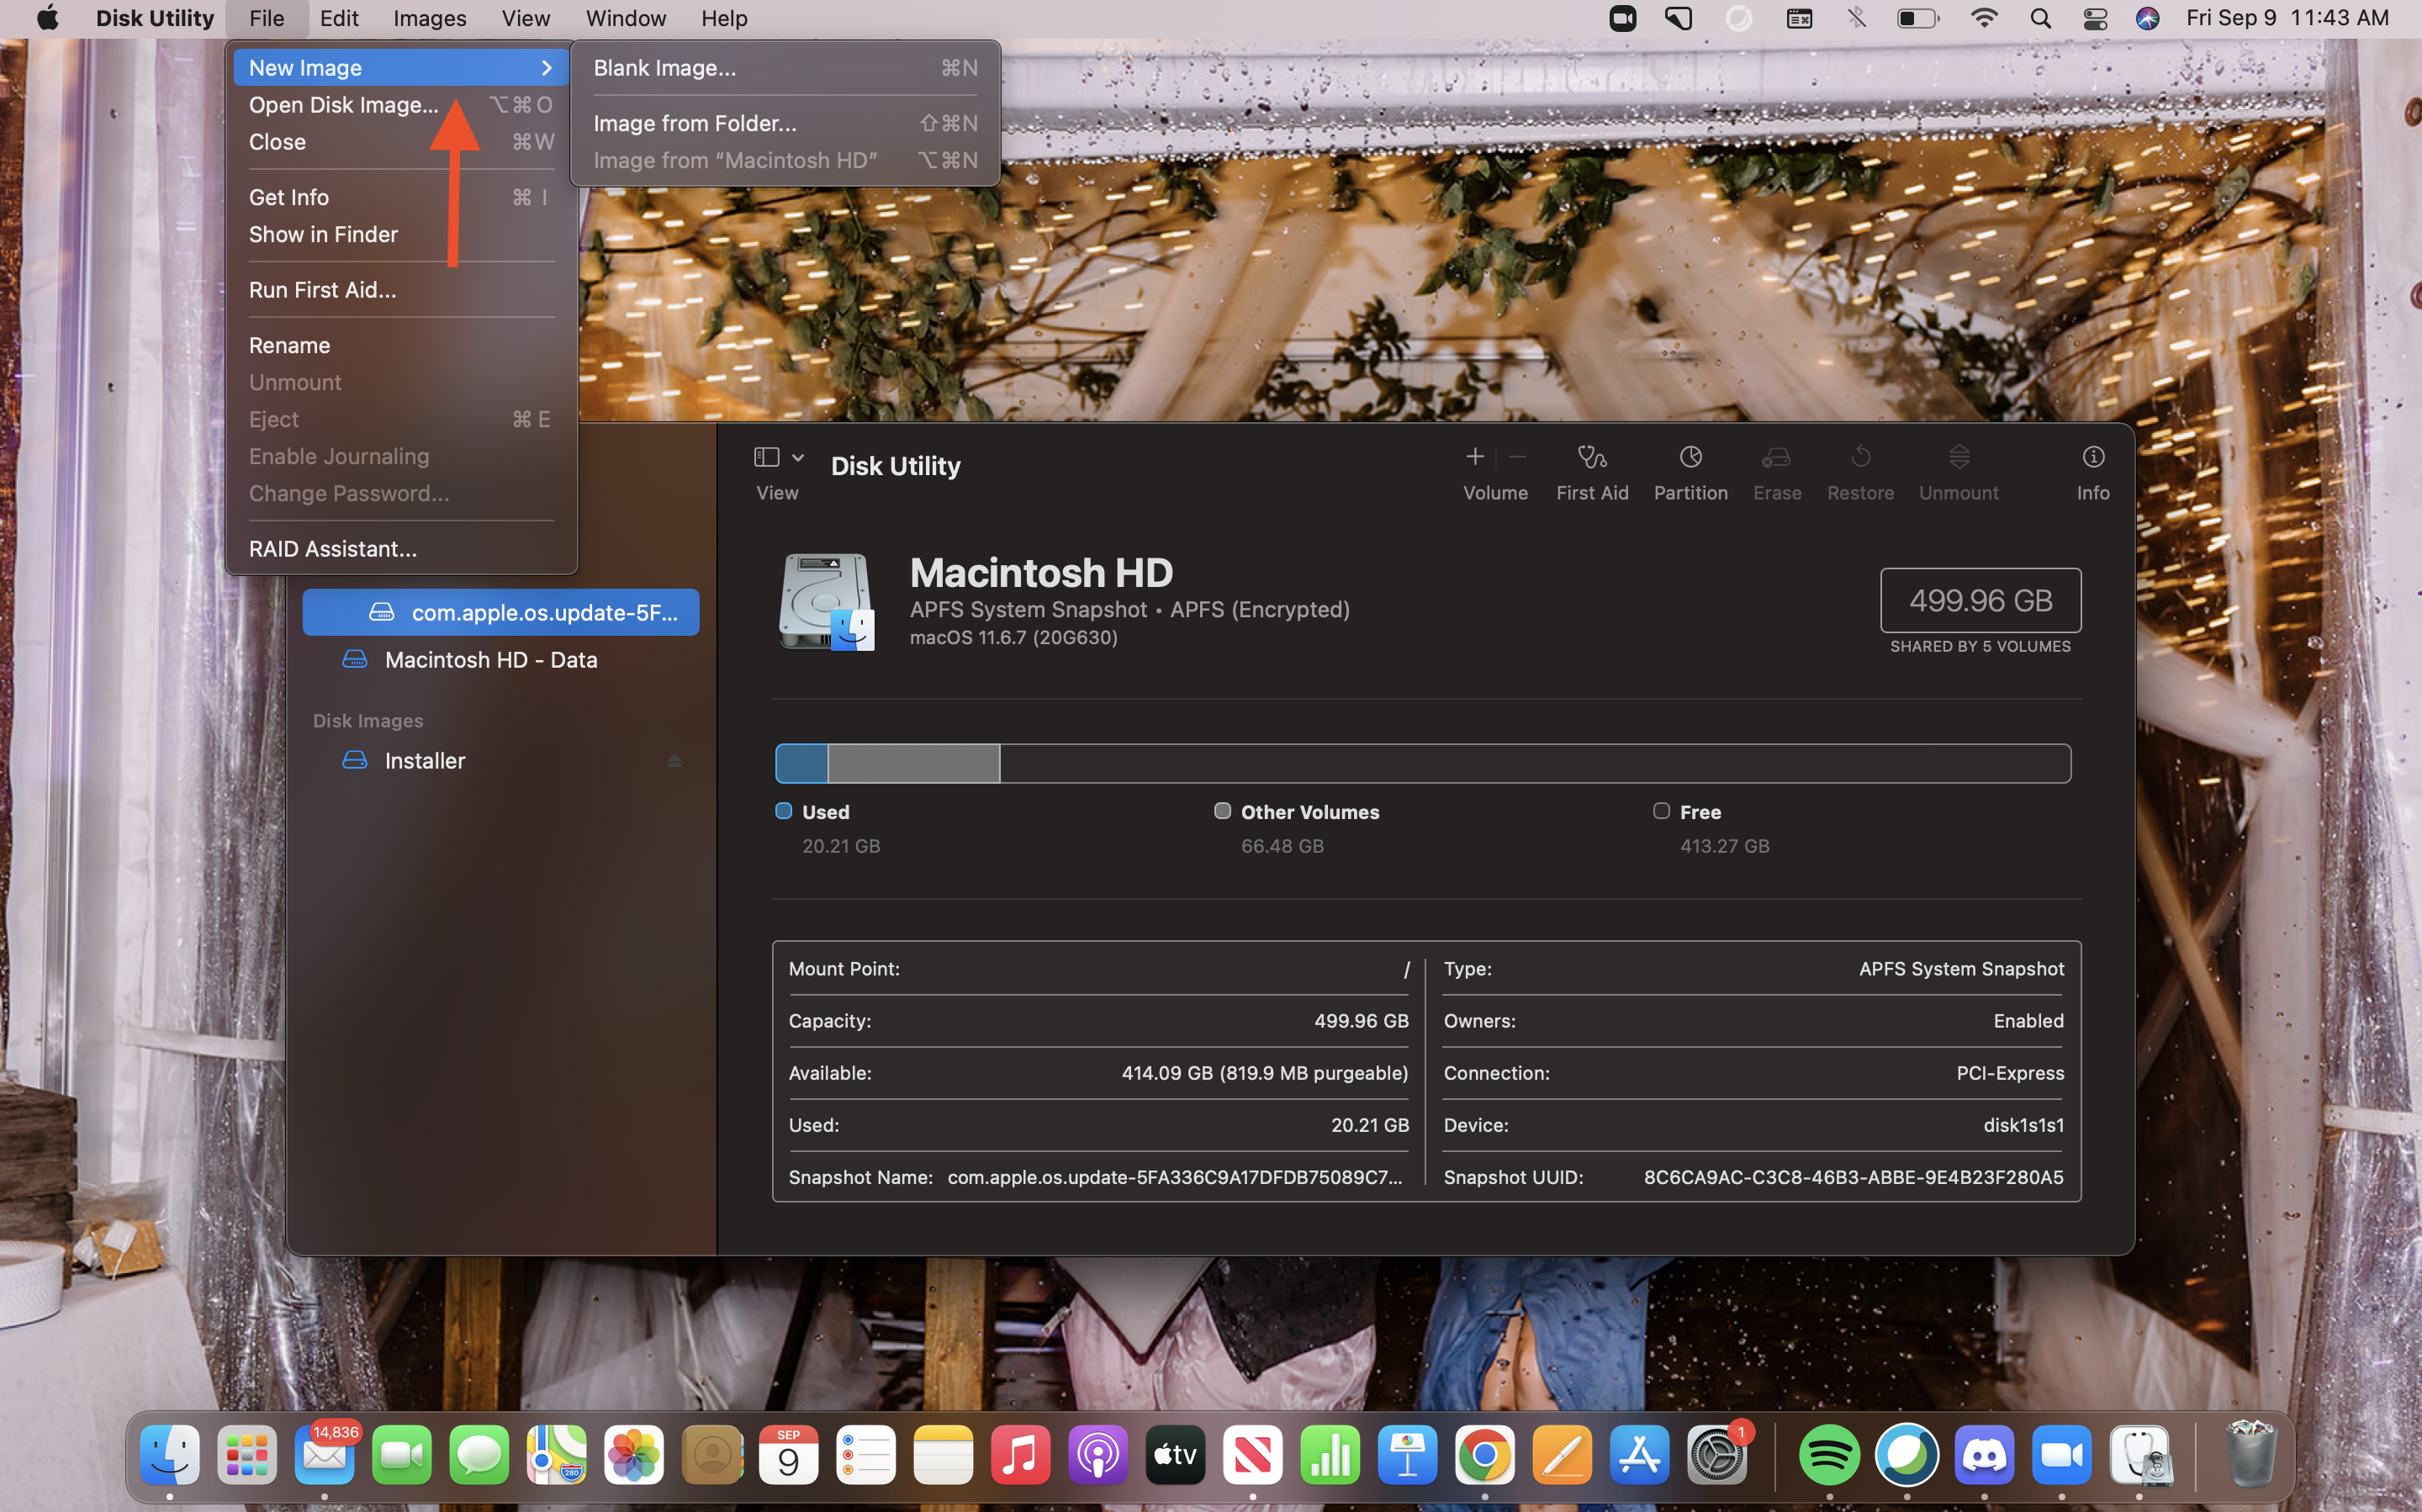Open Spotlight search in menu bar

[x=2041, y=18]
